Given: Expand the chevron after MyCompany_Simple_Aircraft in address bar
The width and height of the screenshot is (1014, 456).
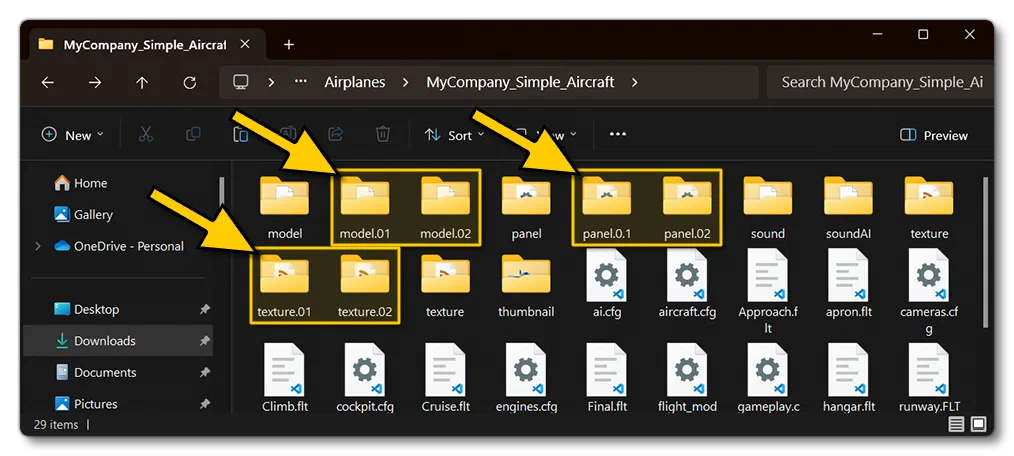Looking at the screenshot, I should (634, 82).
